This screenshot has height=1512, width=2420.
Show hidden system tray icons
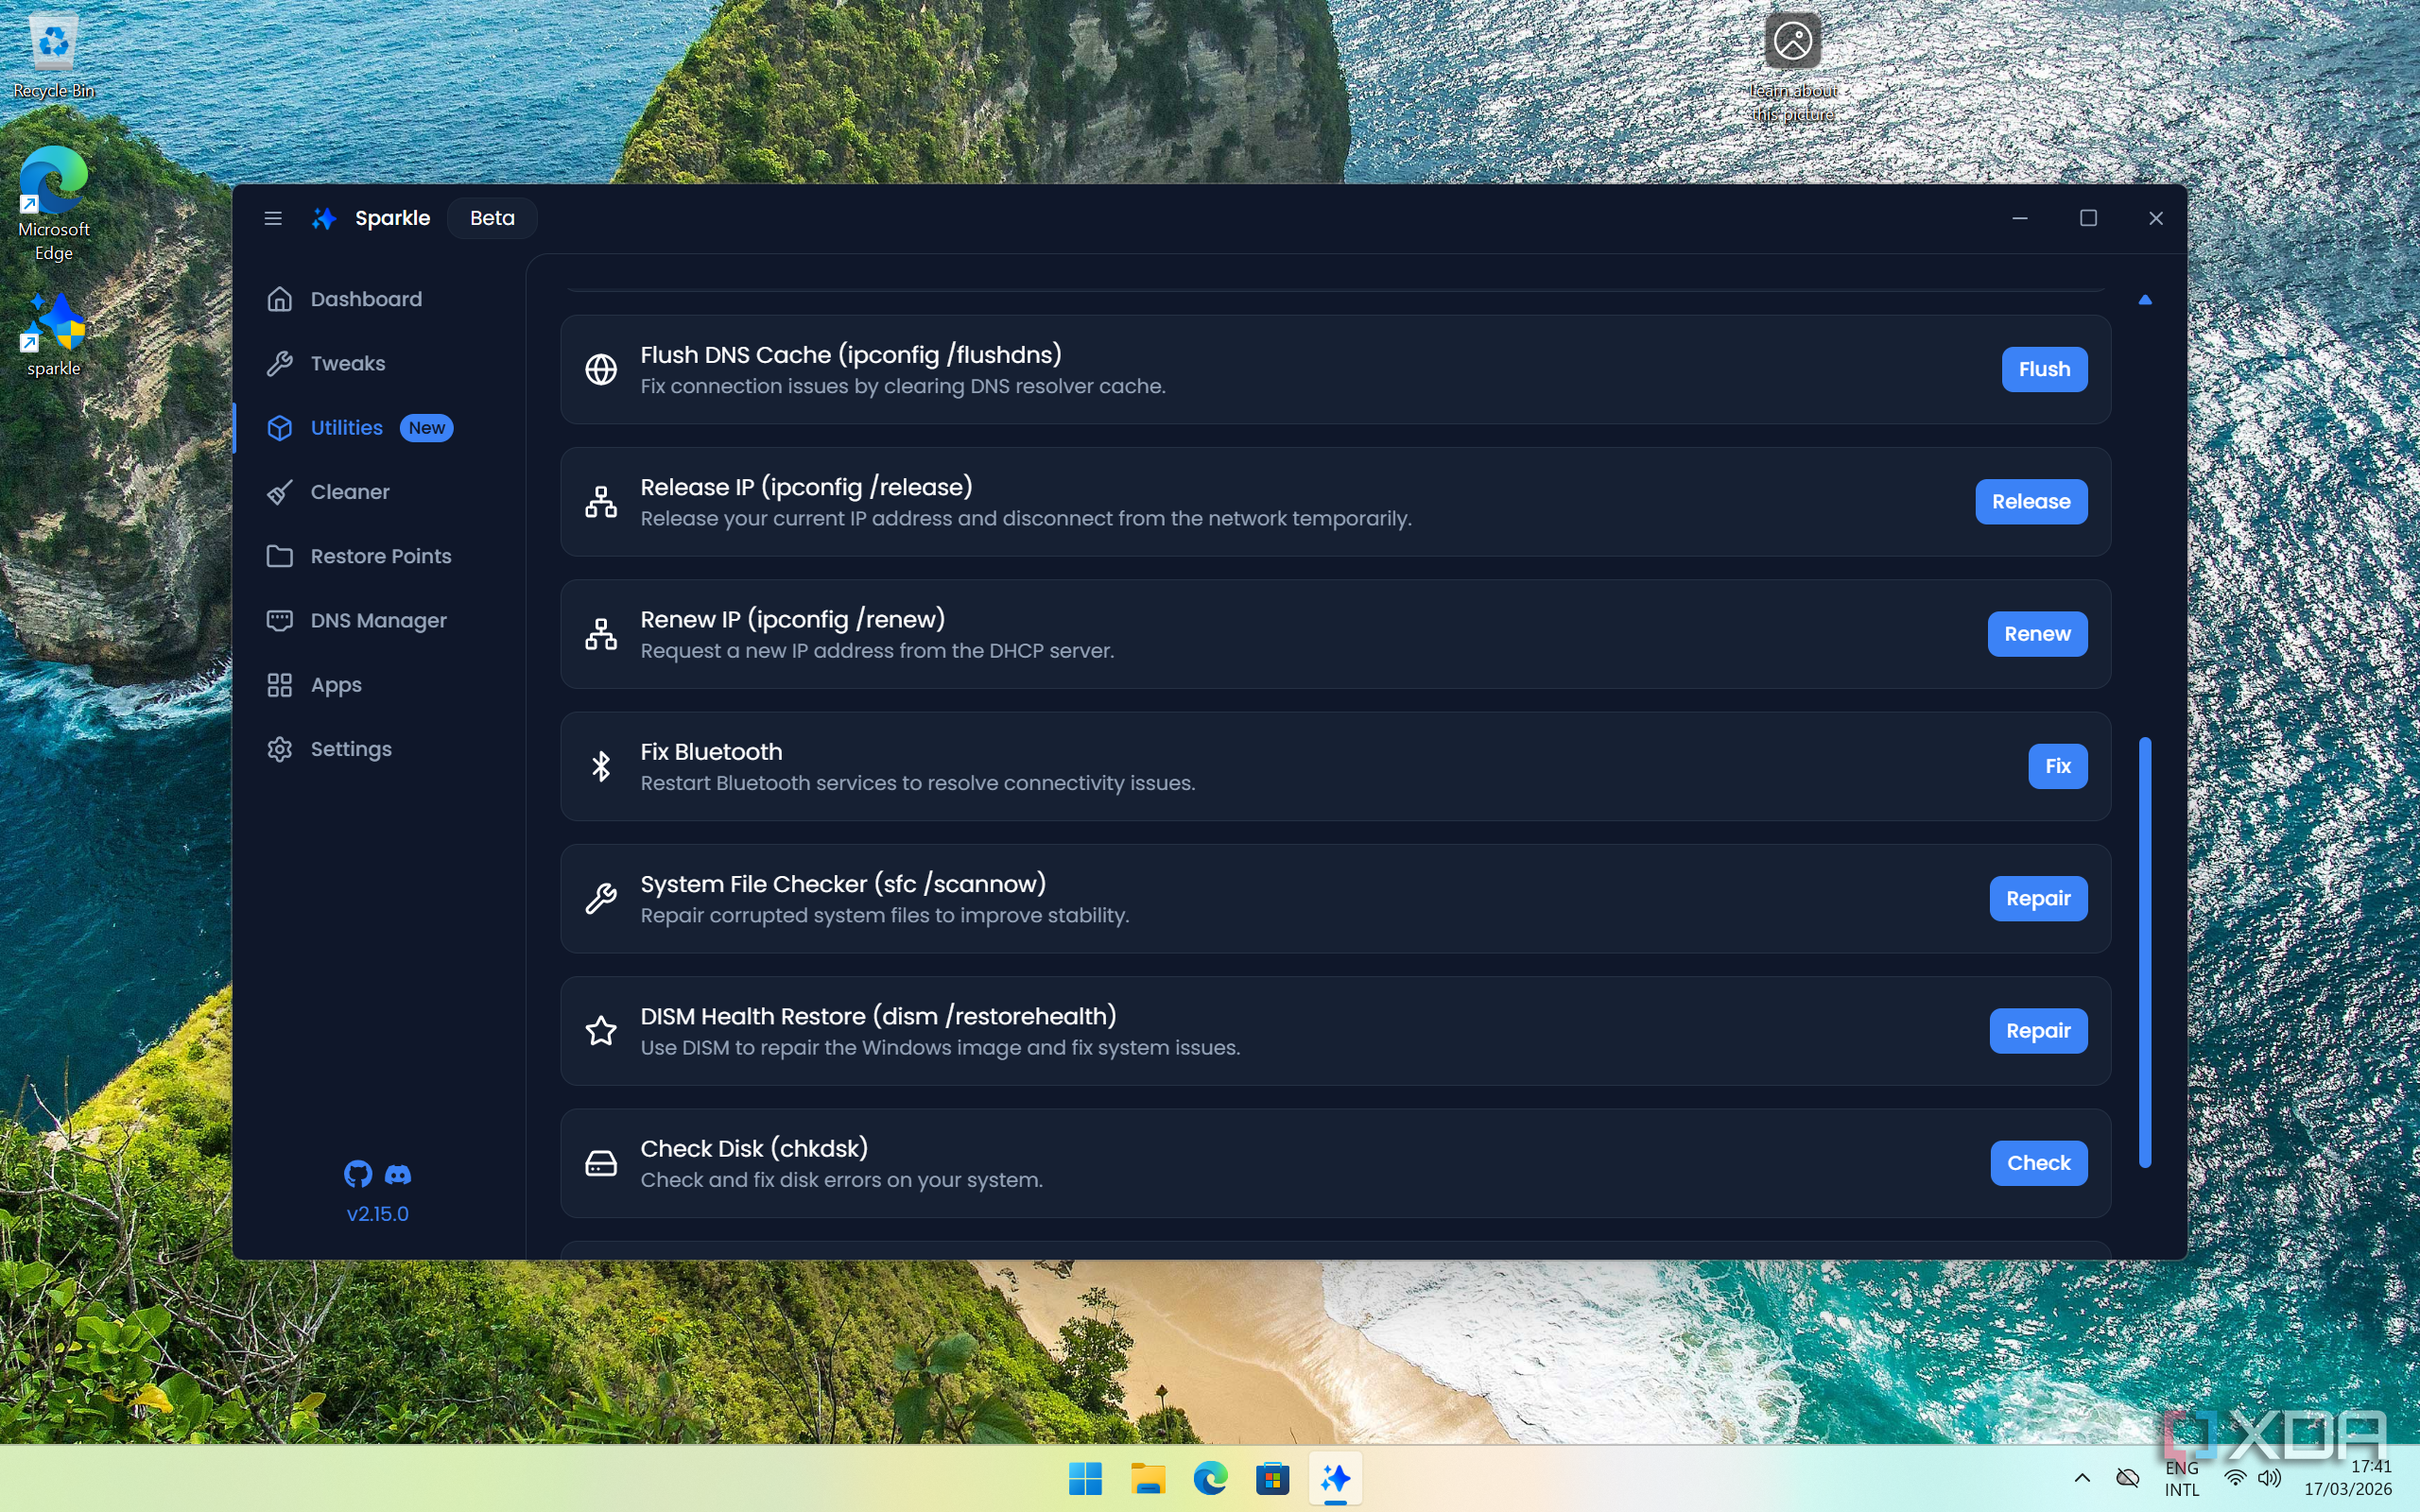coord(2082,1478)
